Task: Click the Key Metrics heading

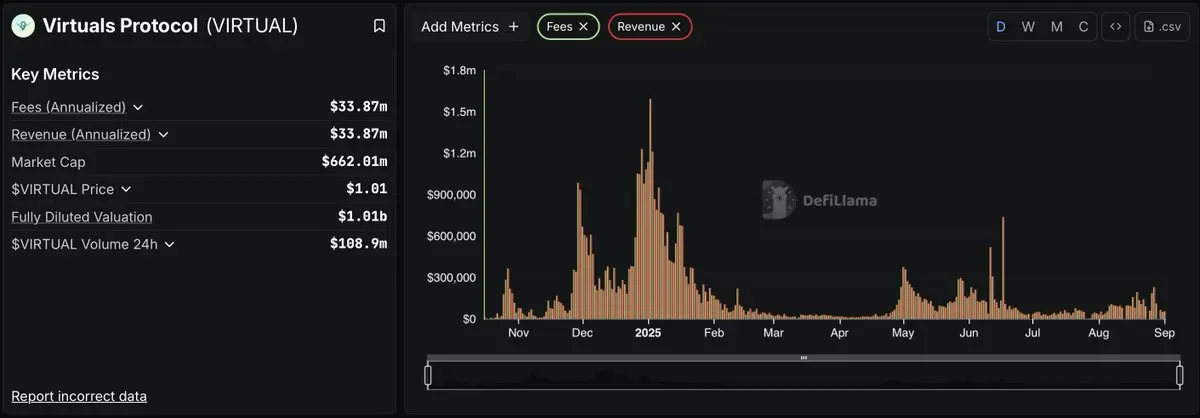Action: tap(55, 74)
